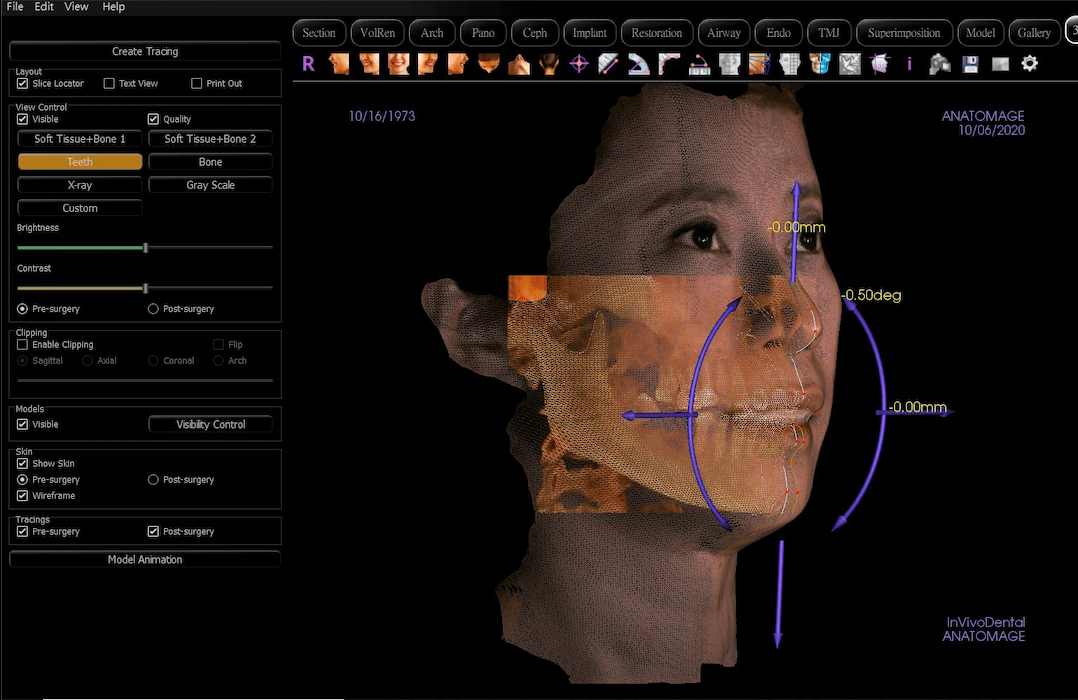Viewport: 1078px width, 700px height.
Task: Open the Ceph tab
Action: 535,33
